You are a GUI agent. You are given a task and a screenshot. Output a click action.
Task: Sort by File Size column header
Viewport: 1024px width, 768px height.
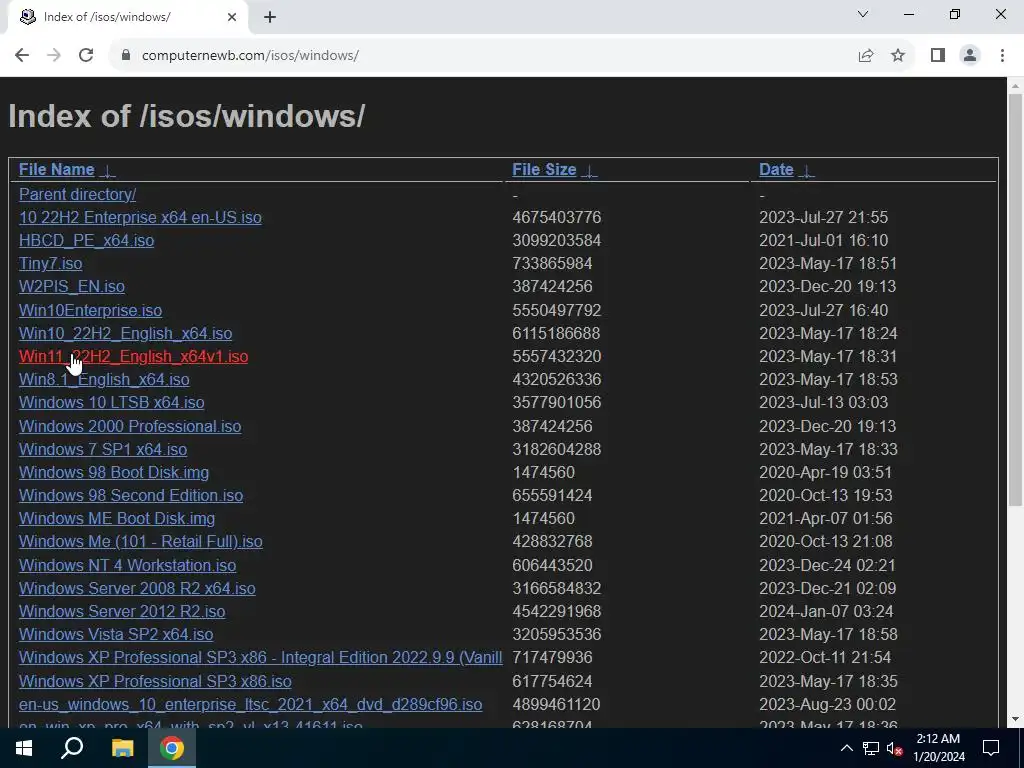(x=544, y=170)
